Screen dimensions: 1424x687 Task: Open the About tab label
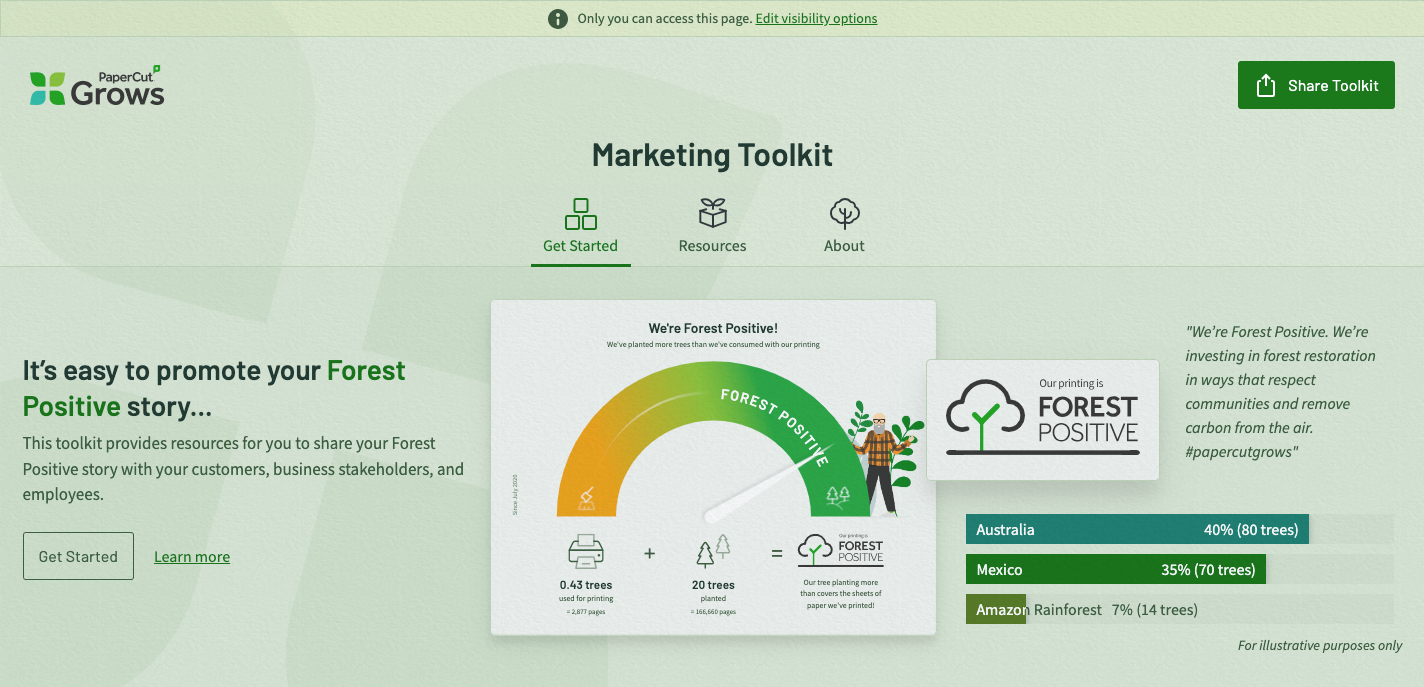(x=844, y=246)
